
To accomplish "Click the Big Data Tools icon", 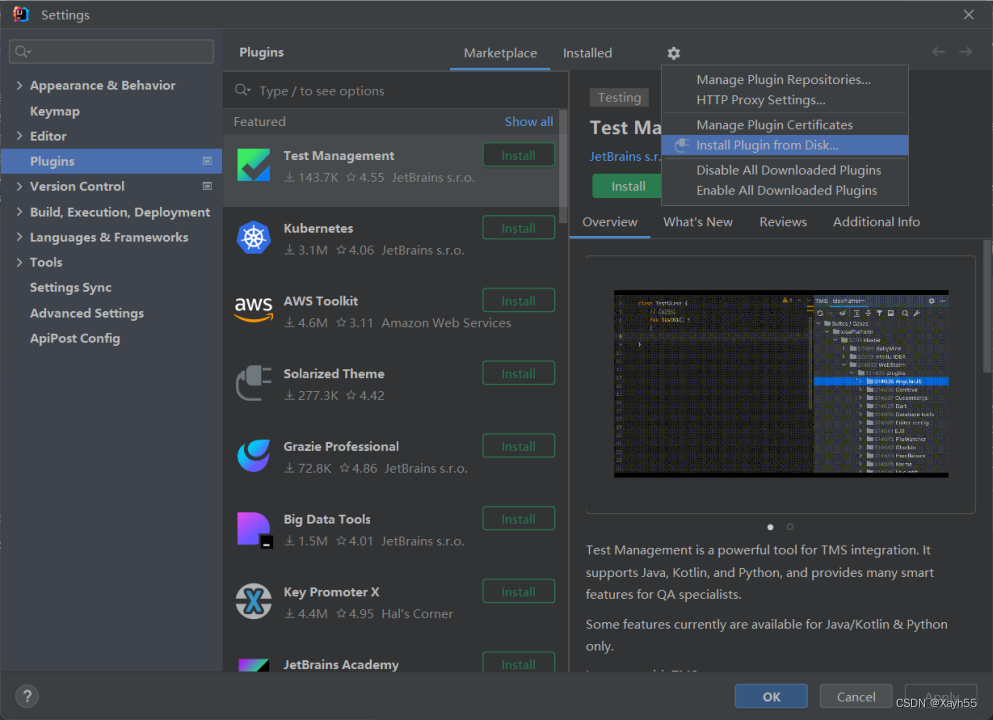I will (x=254, y=529).
